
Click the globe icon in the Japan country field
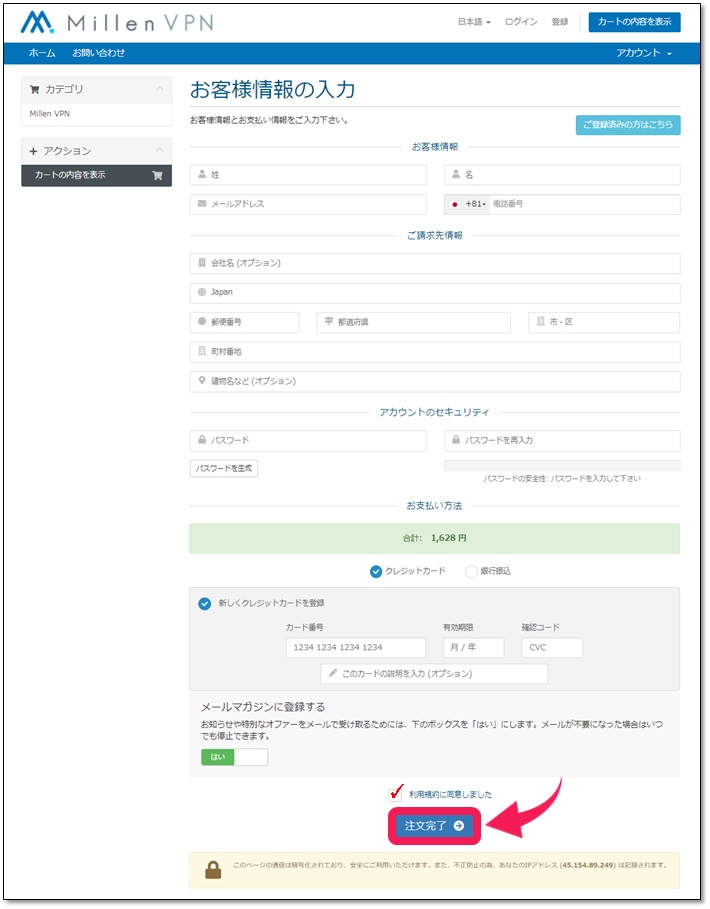tap(202, 292)
